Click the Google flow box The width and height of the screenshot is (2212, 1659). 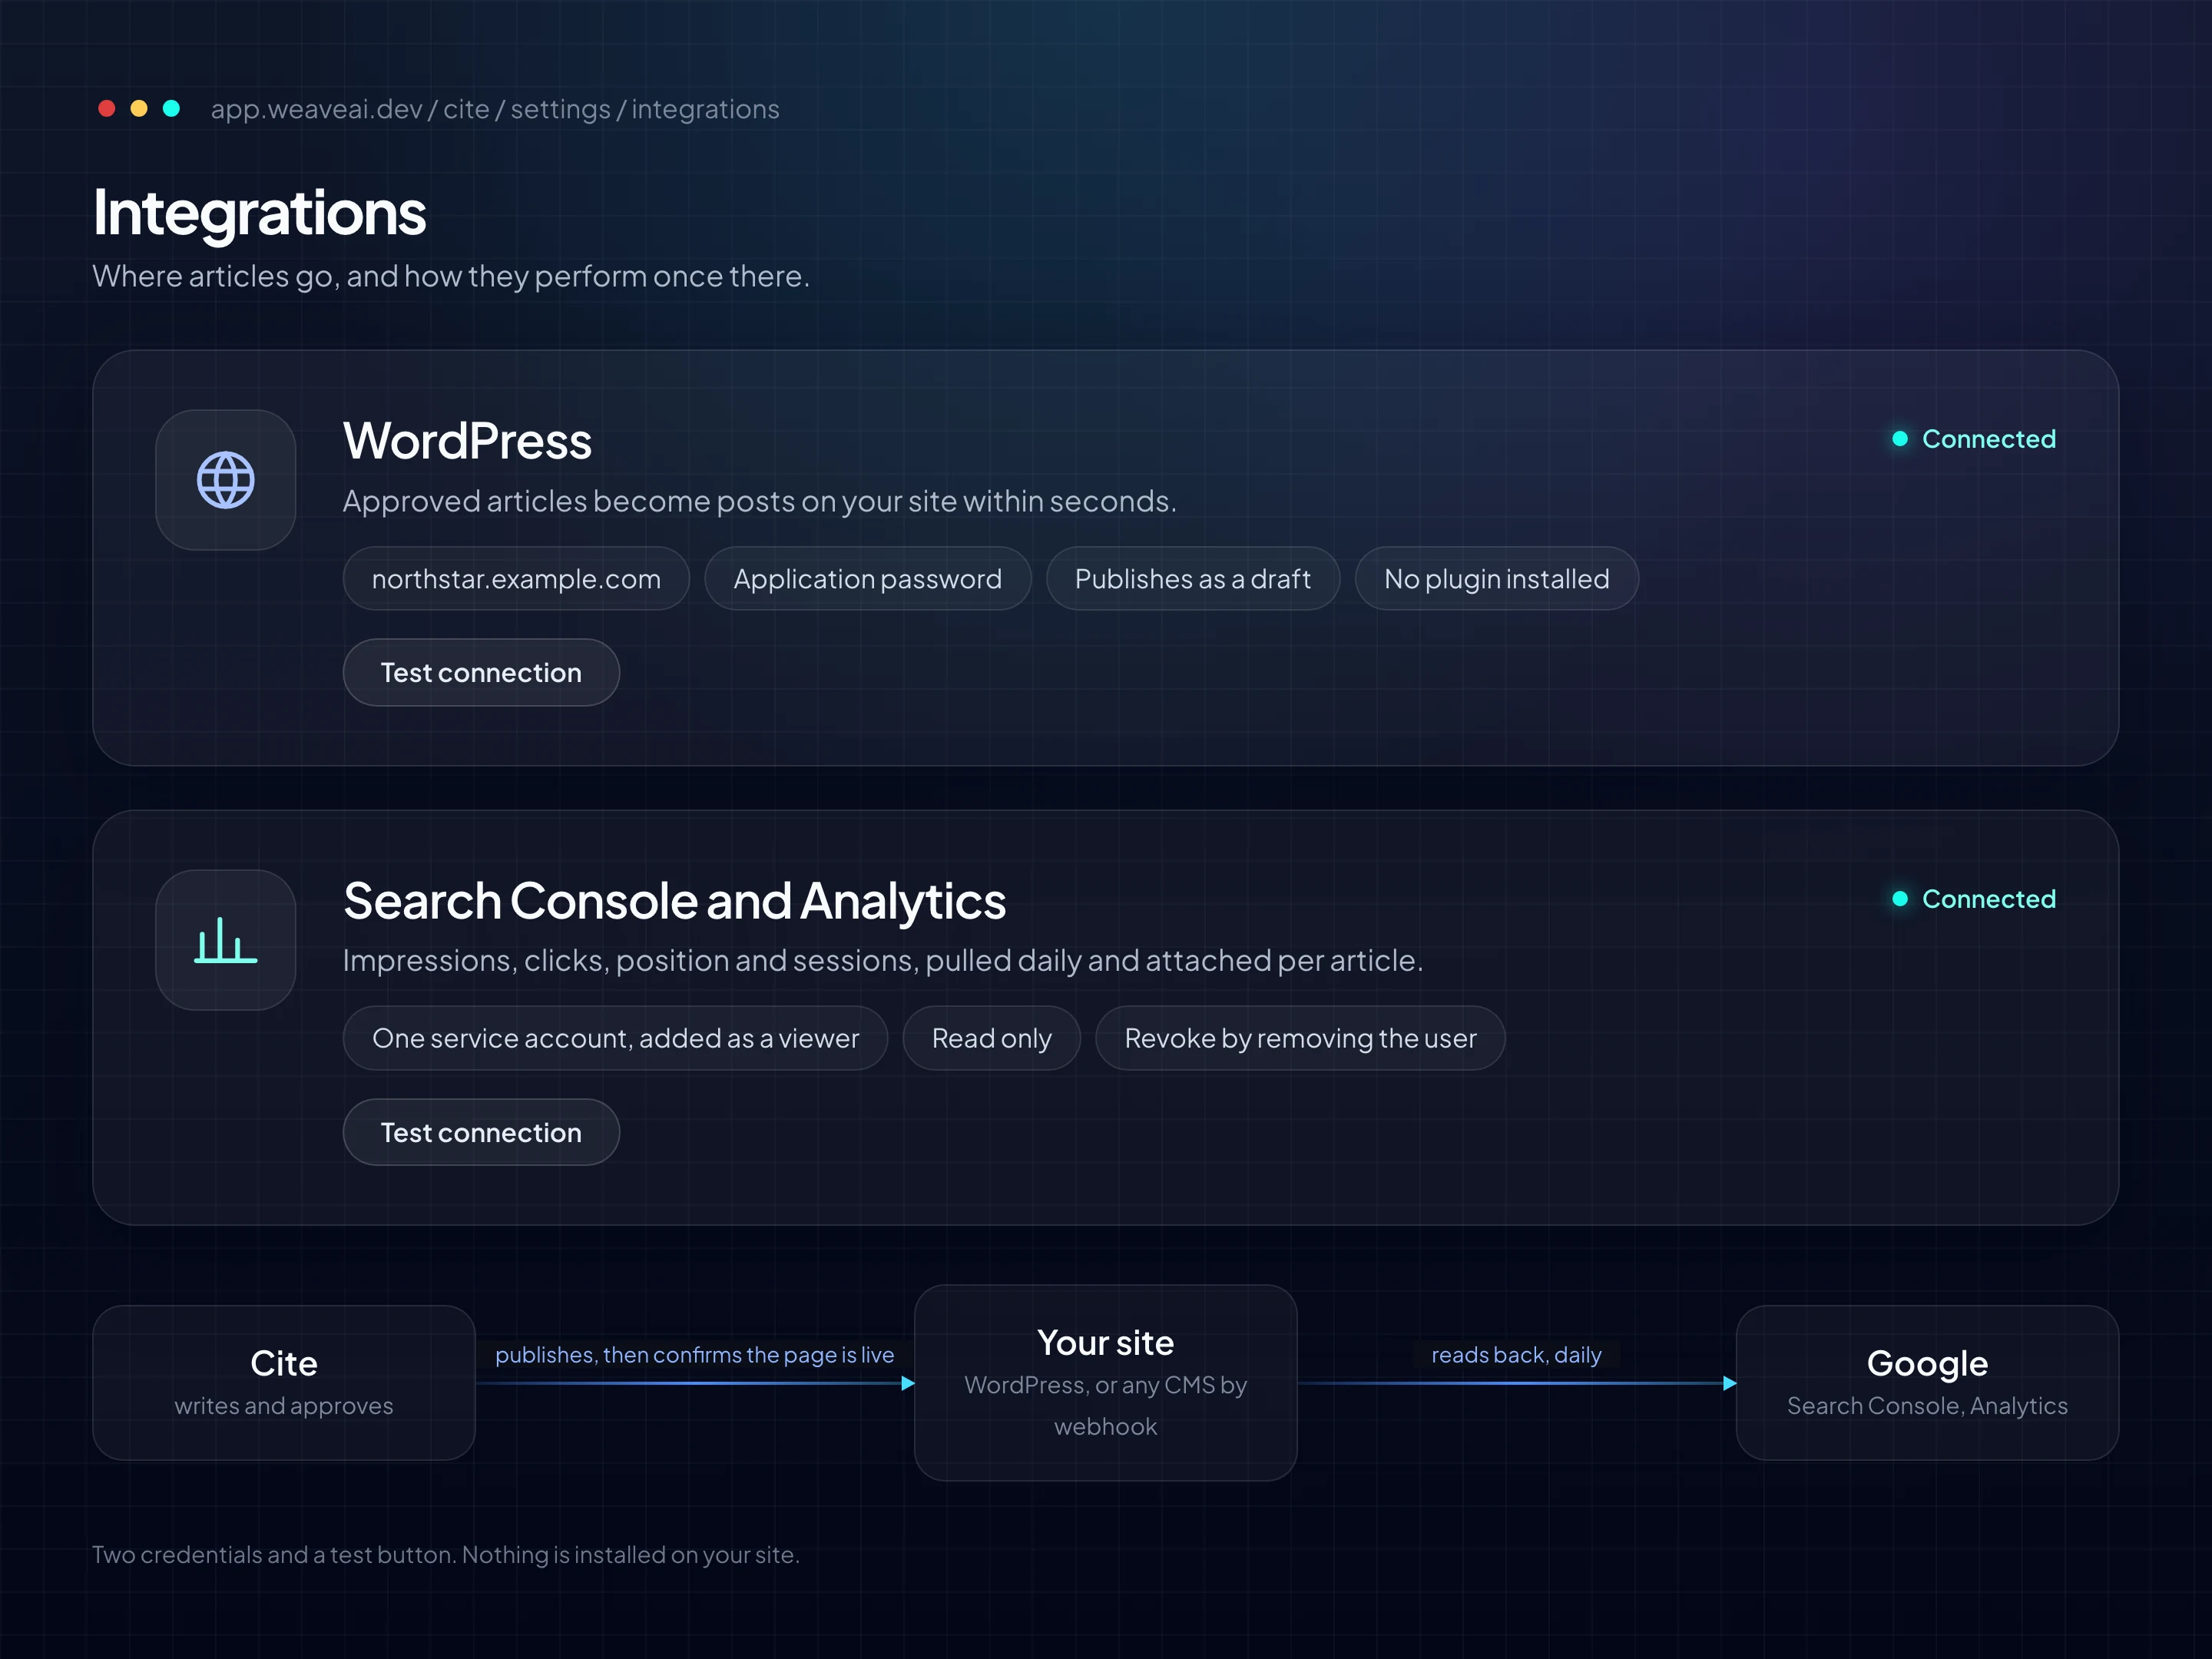point(1927,1383)
